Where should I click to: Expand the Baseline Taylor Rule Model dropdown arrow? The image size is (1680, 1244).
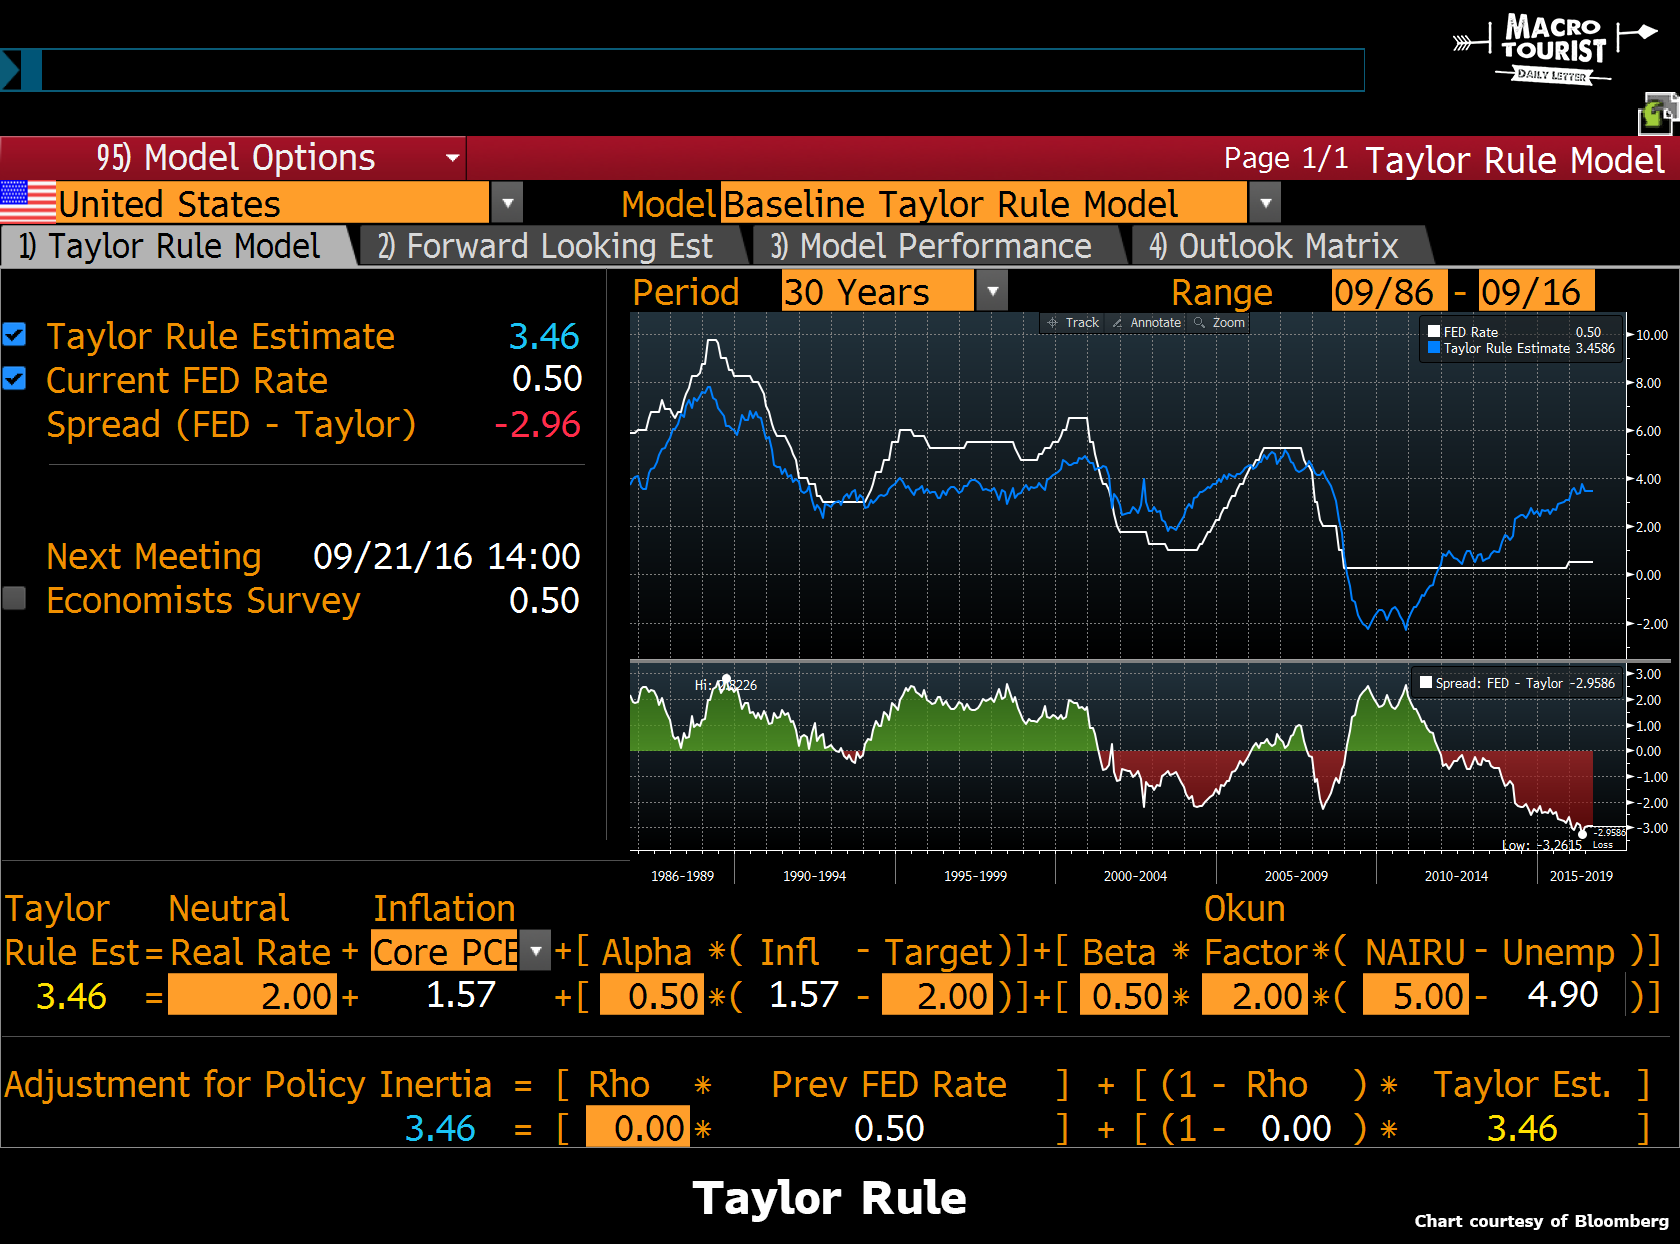(1266, 203)
